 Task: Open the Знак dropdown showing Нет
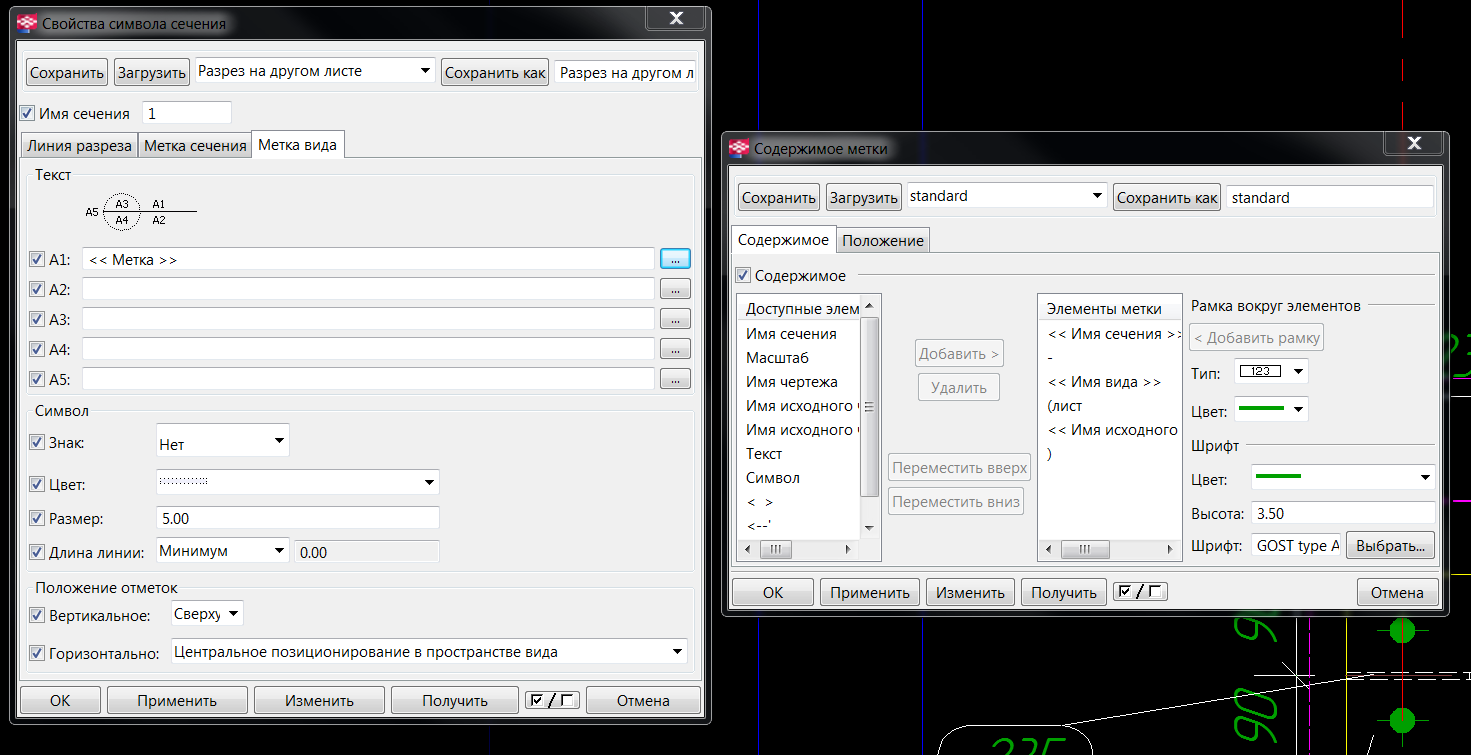pos(223,440)
